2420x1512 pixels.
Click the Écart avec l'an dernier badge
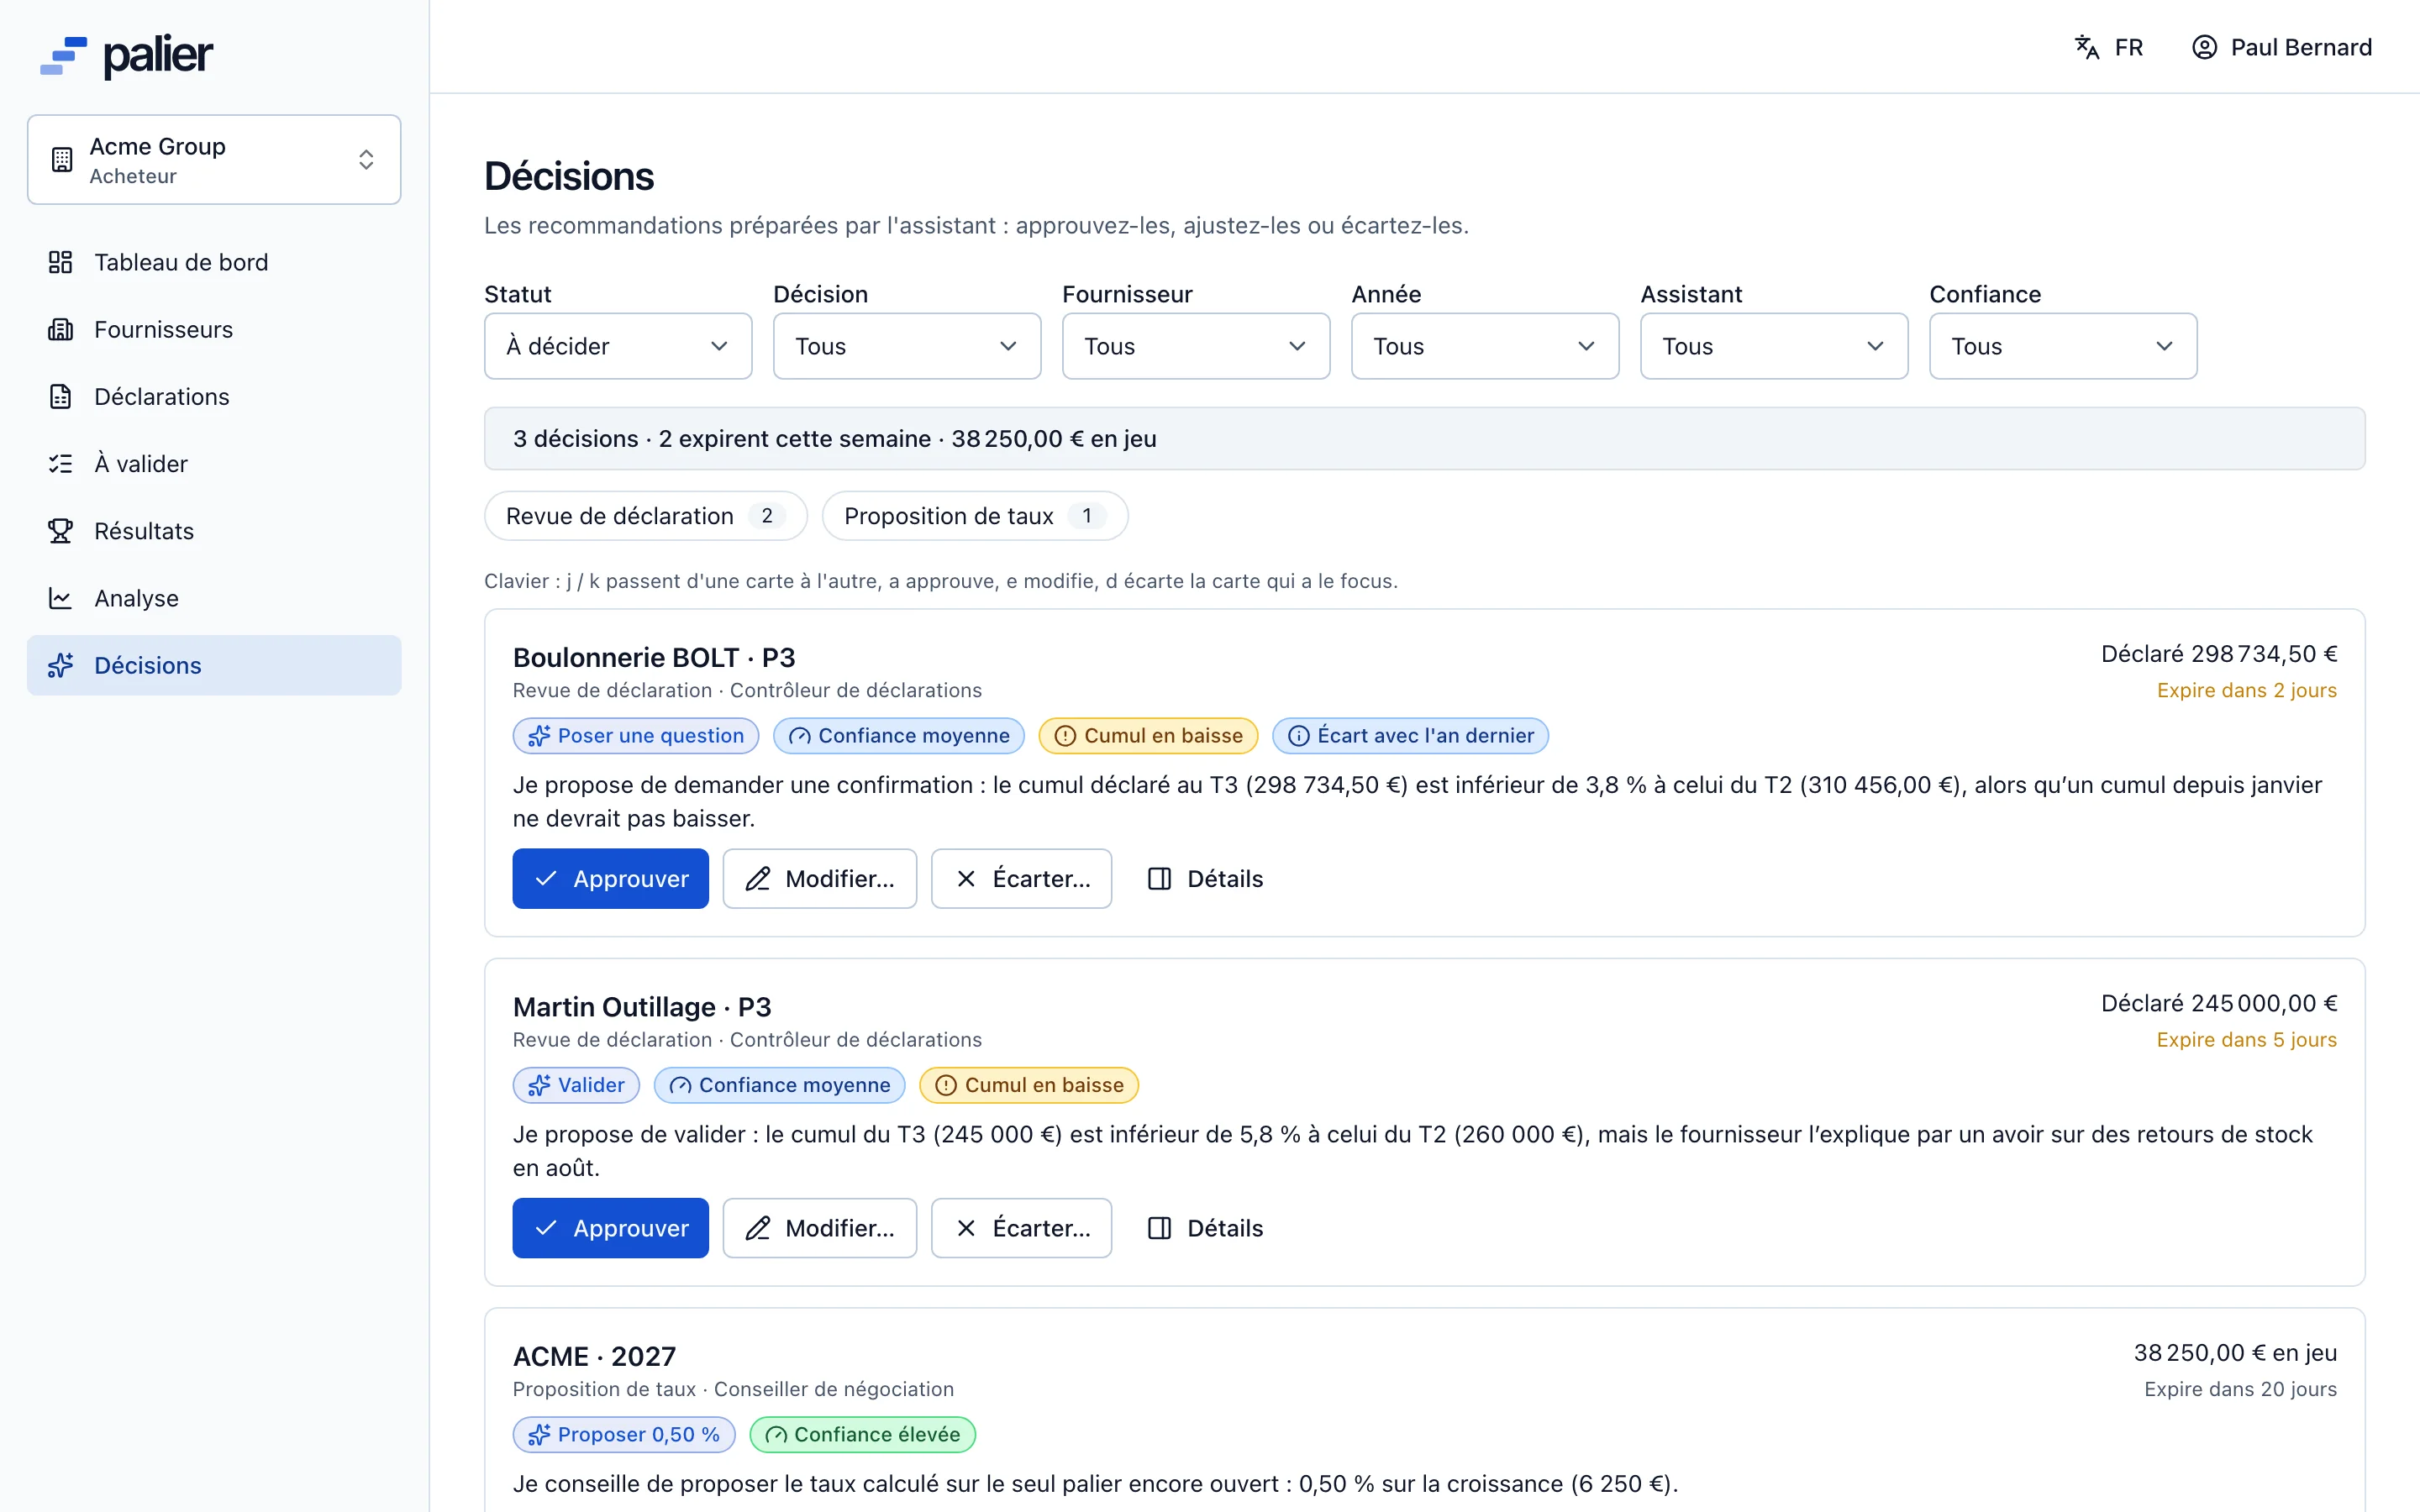1410,736
